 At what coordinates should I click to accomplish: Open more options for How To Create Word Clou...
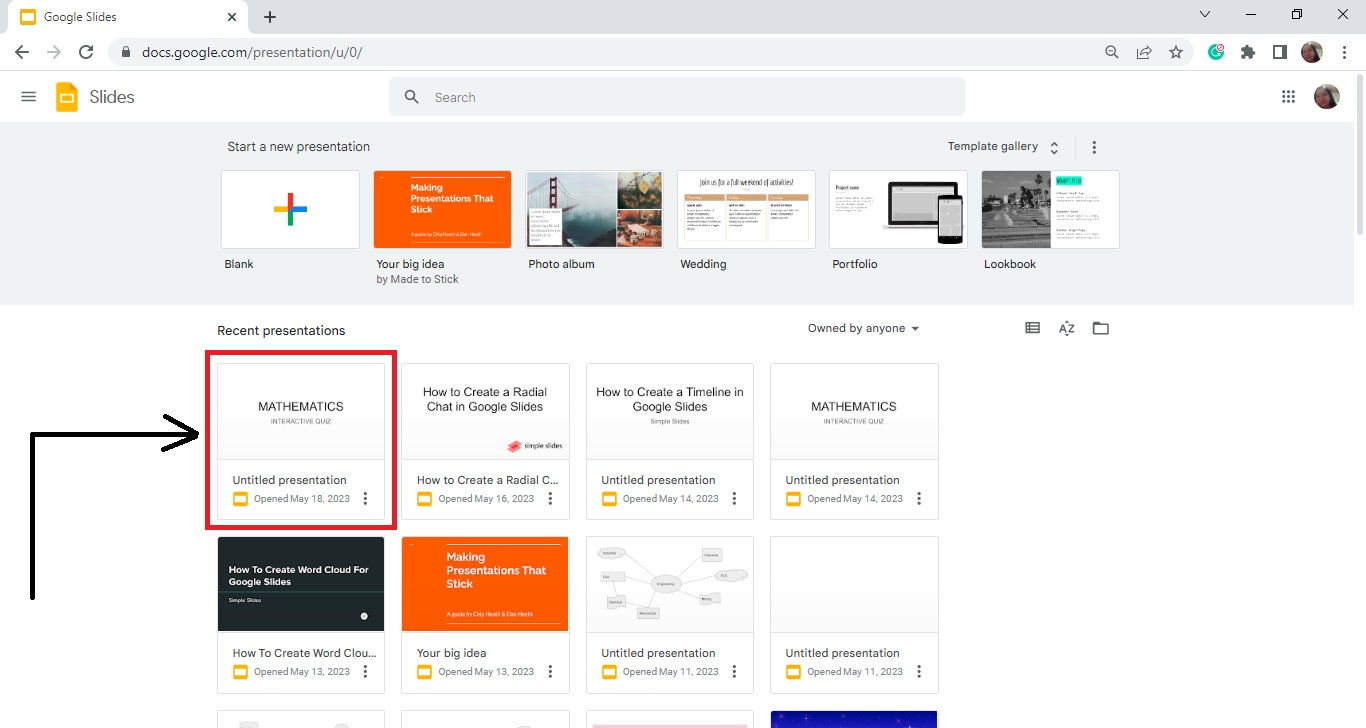[366, 671]
